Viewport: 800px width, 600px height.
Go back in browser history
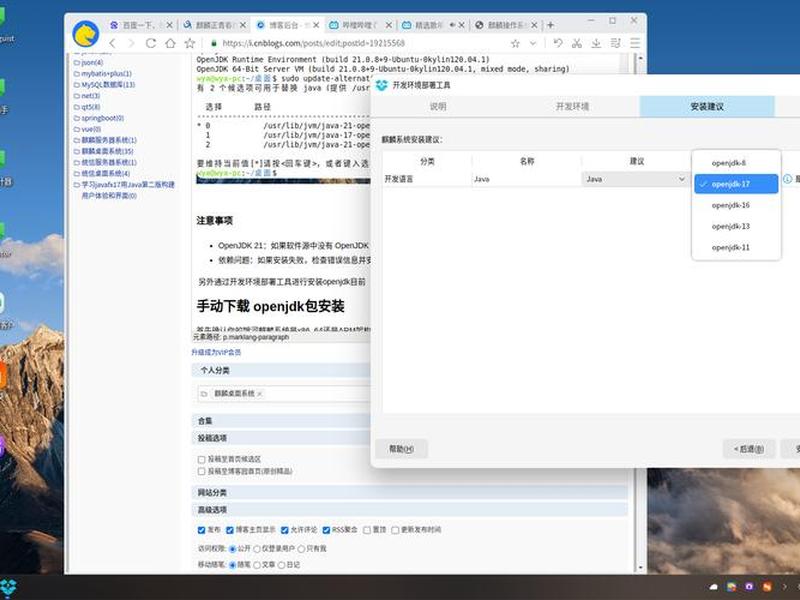[113, 43]
